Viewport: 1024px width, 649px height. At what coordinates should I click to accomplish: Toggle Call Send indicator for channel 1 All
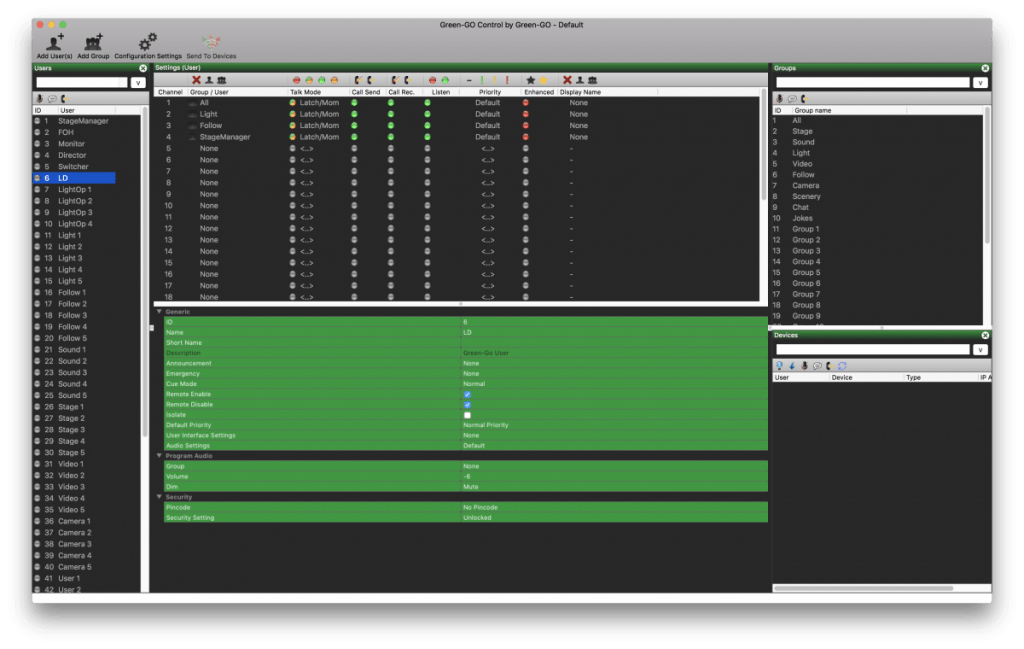pos(354,103)
